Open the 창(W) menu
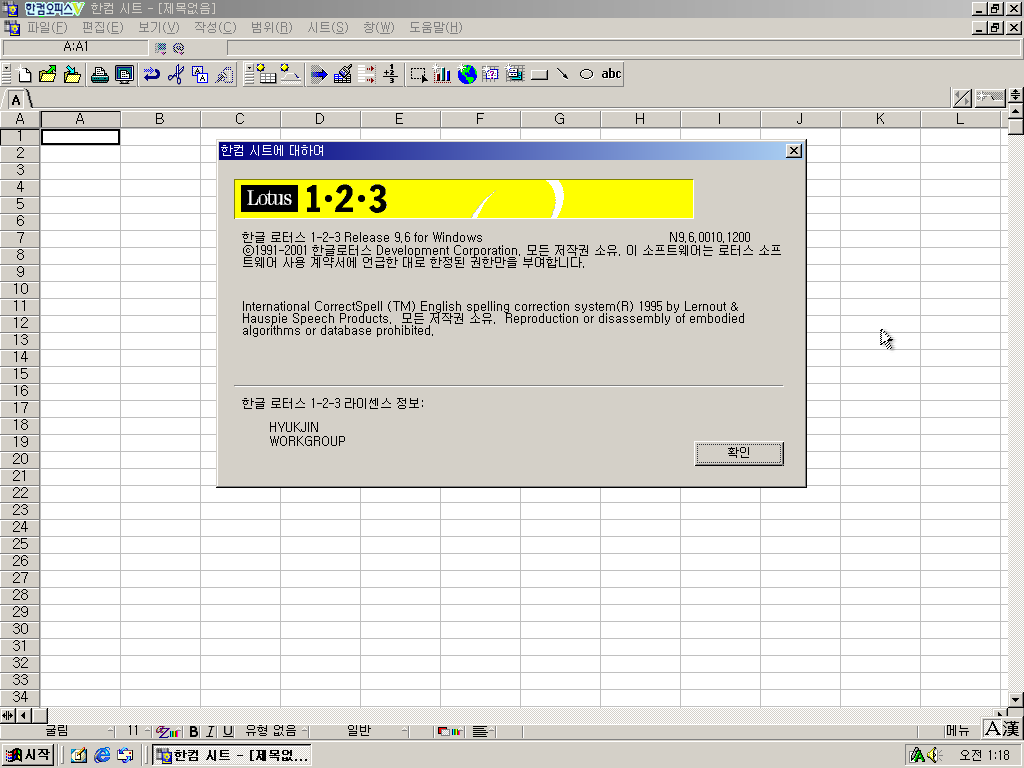1024x768 pixels. tap(379, 27)
